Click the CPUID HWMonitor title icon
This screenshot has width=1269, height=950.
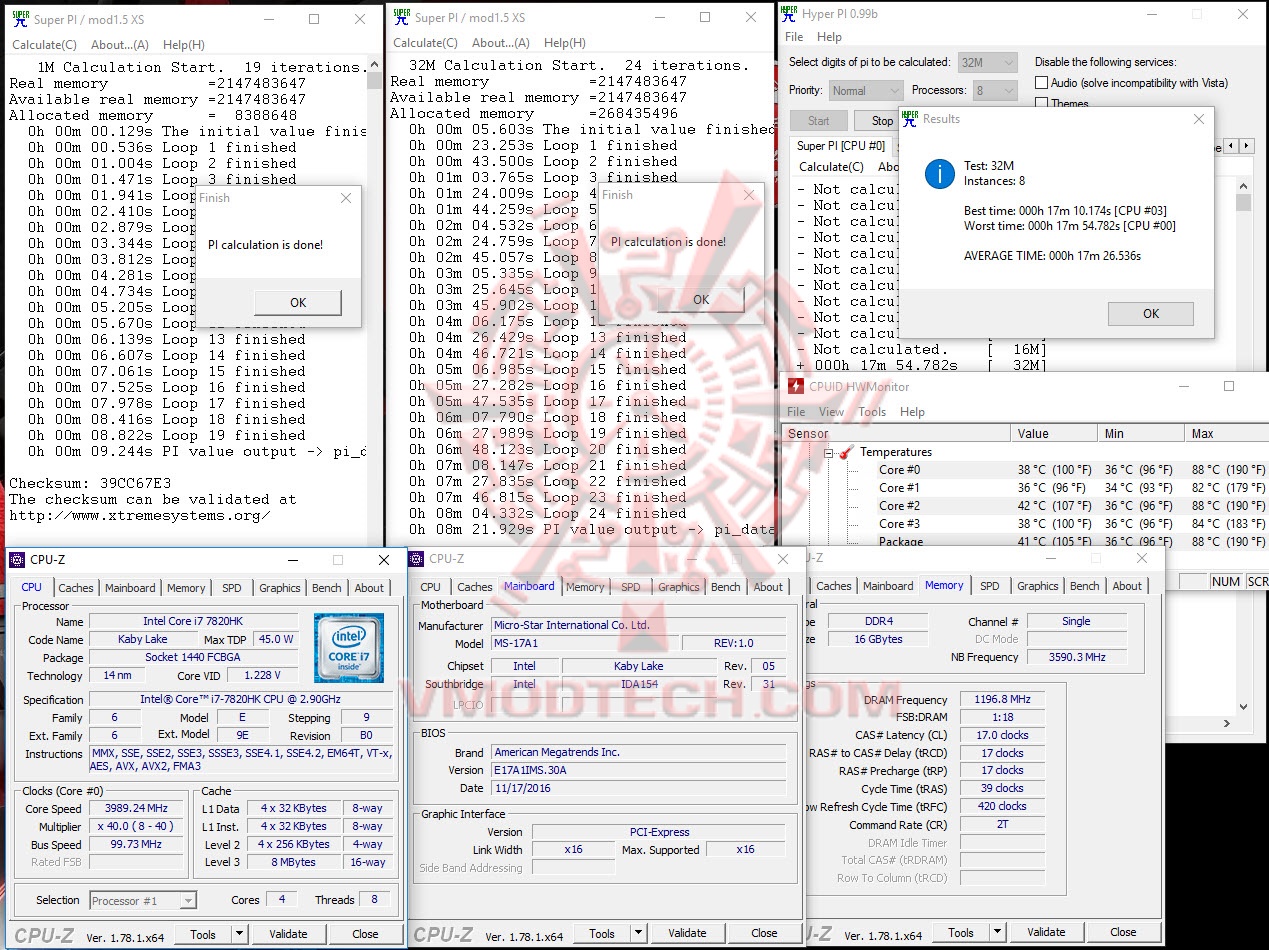(x=796, y=386)
